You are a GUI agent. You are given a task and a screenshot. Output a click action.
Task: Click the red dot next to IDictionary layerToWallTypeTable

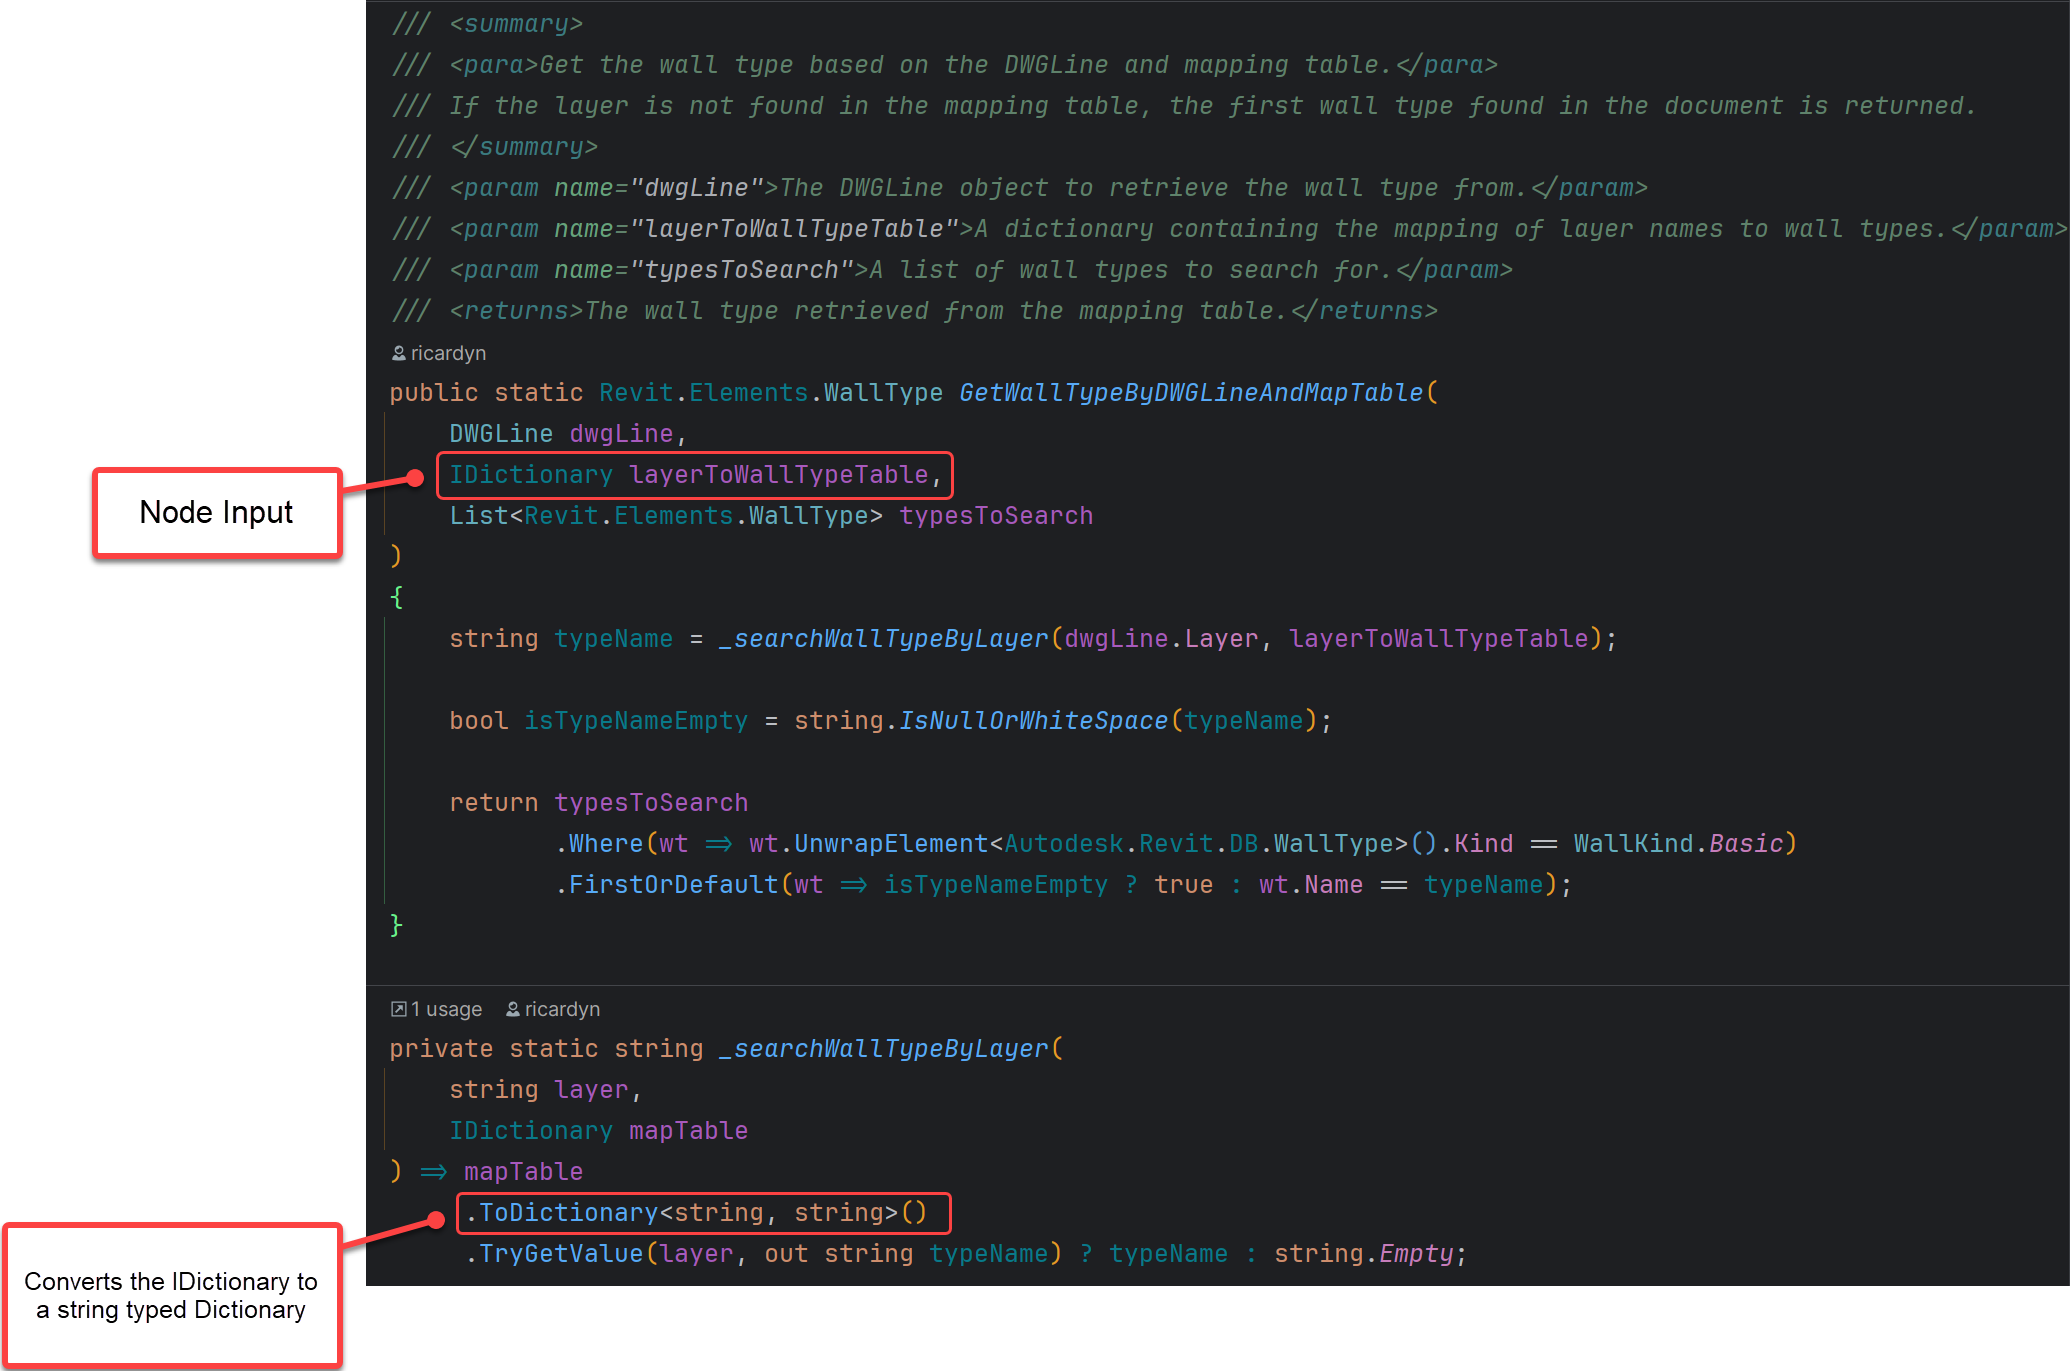(415, 479)
